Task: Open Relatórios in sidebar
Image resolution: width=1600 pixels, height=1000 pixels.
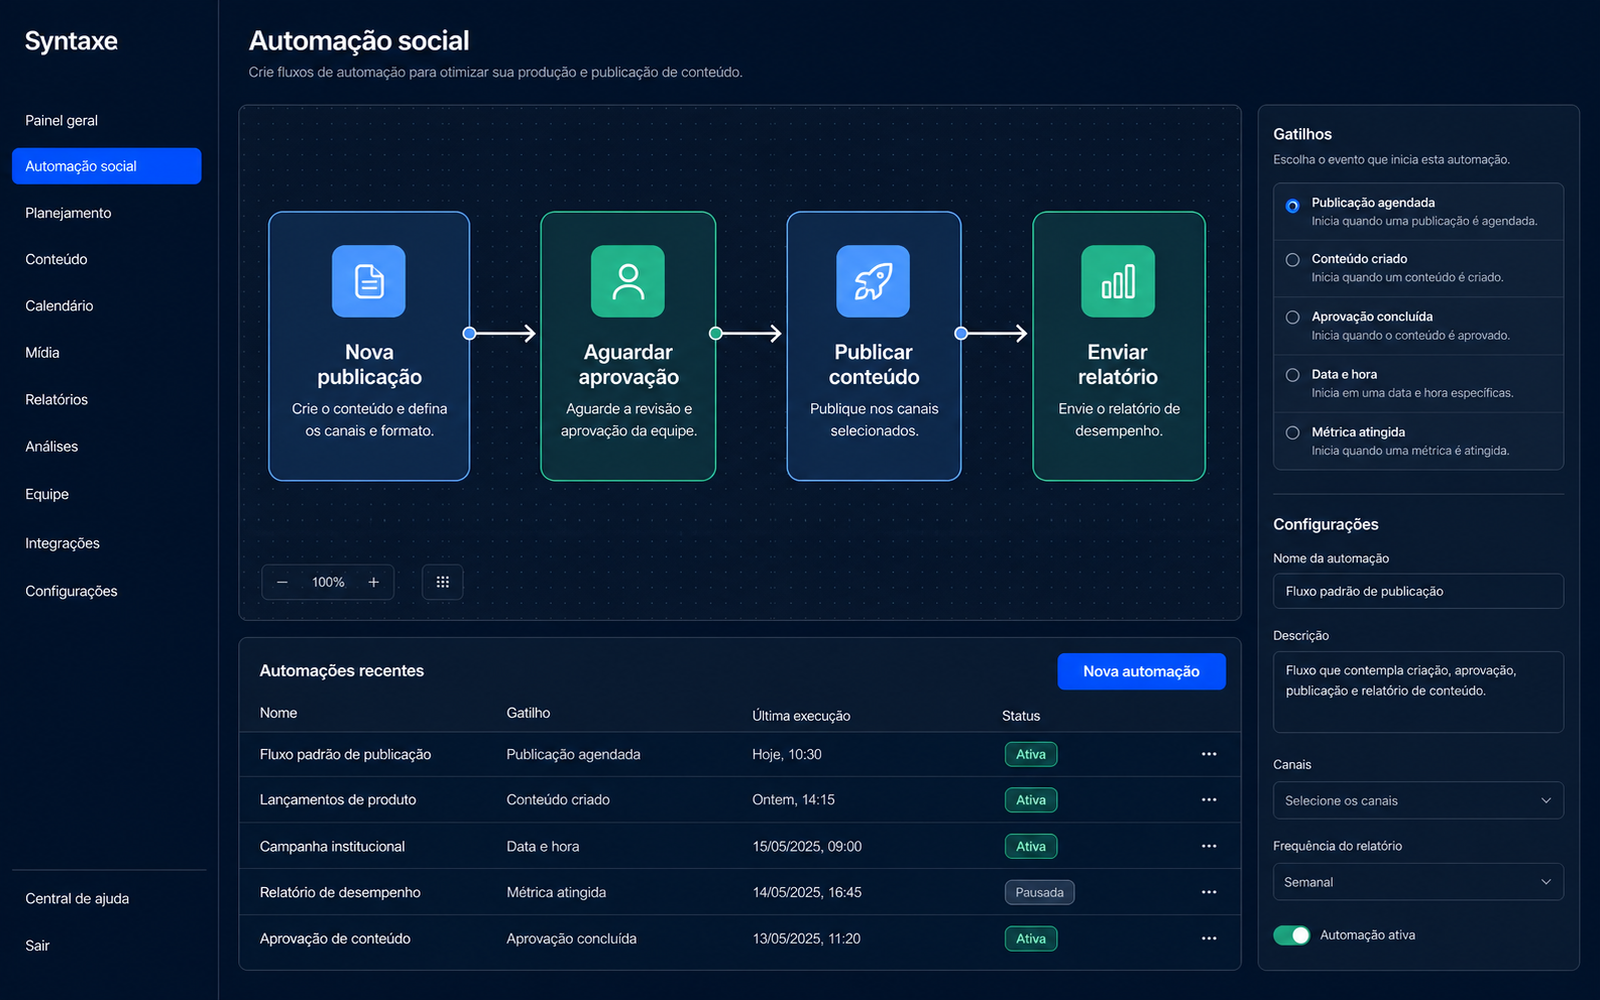Action: pos(56,399)
